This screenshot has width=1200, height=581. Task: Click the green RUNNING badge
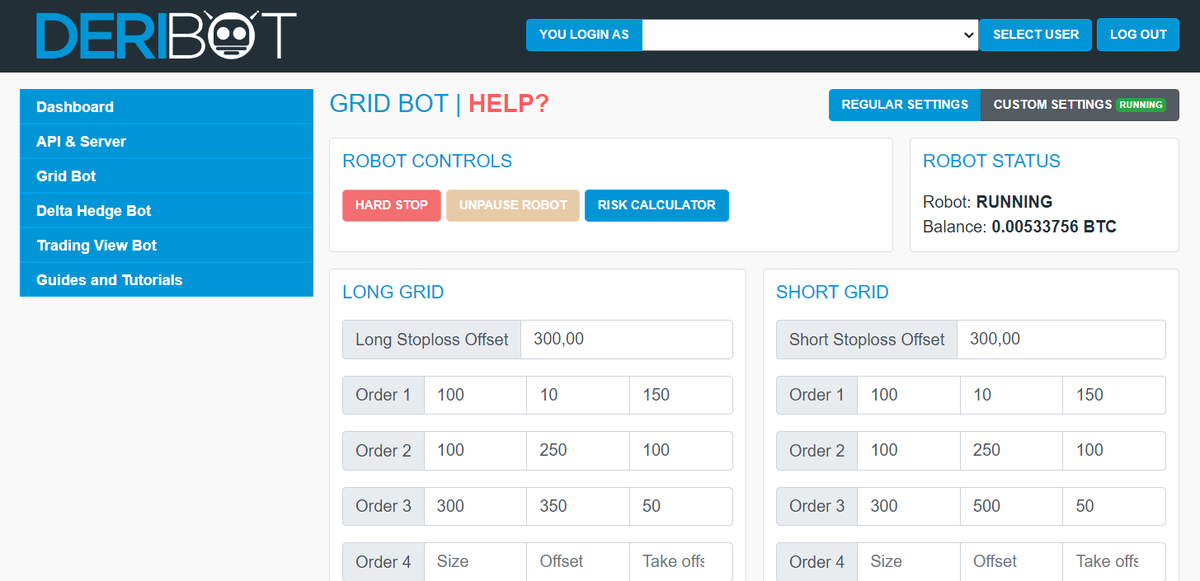pyautogui.click(x=1141, y=105)
